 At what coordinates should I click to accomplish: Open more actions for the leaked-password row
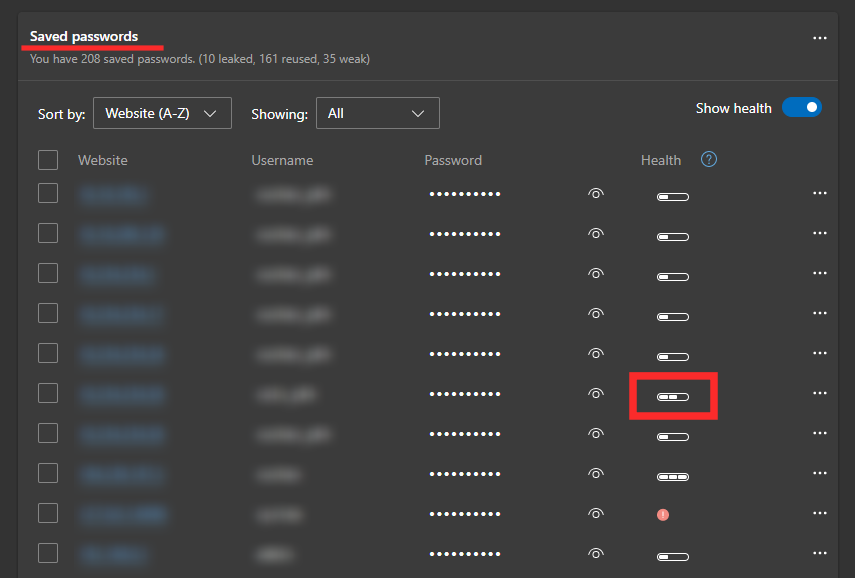(820, 514)
